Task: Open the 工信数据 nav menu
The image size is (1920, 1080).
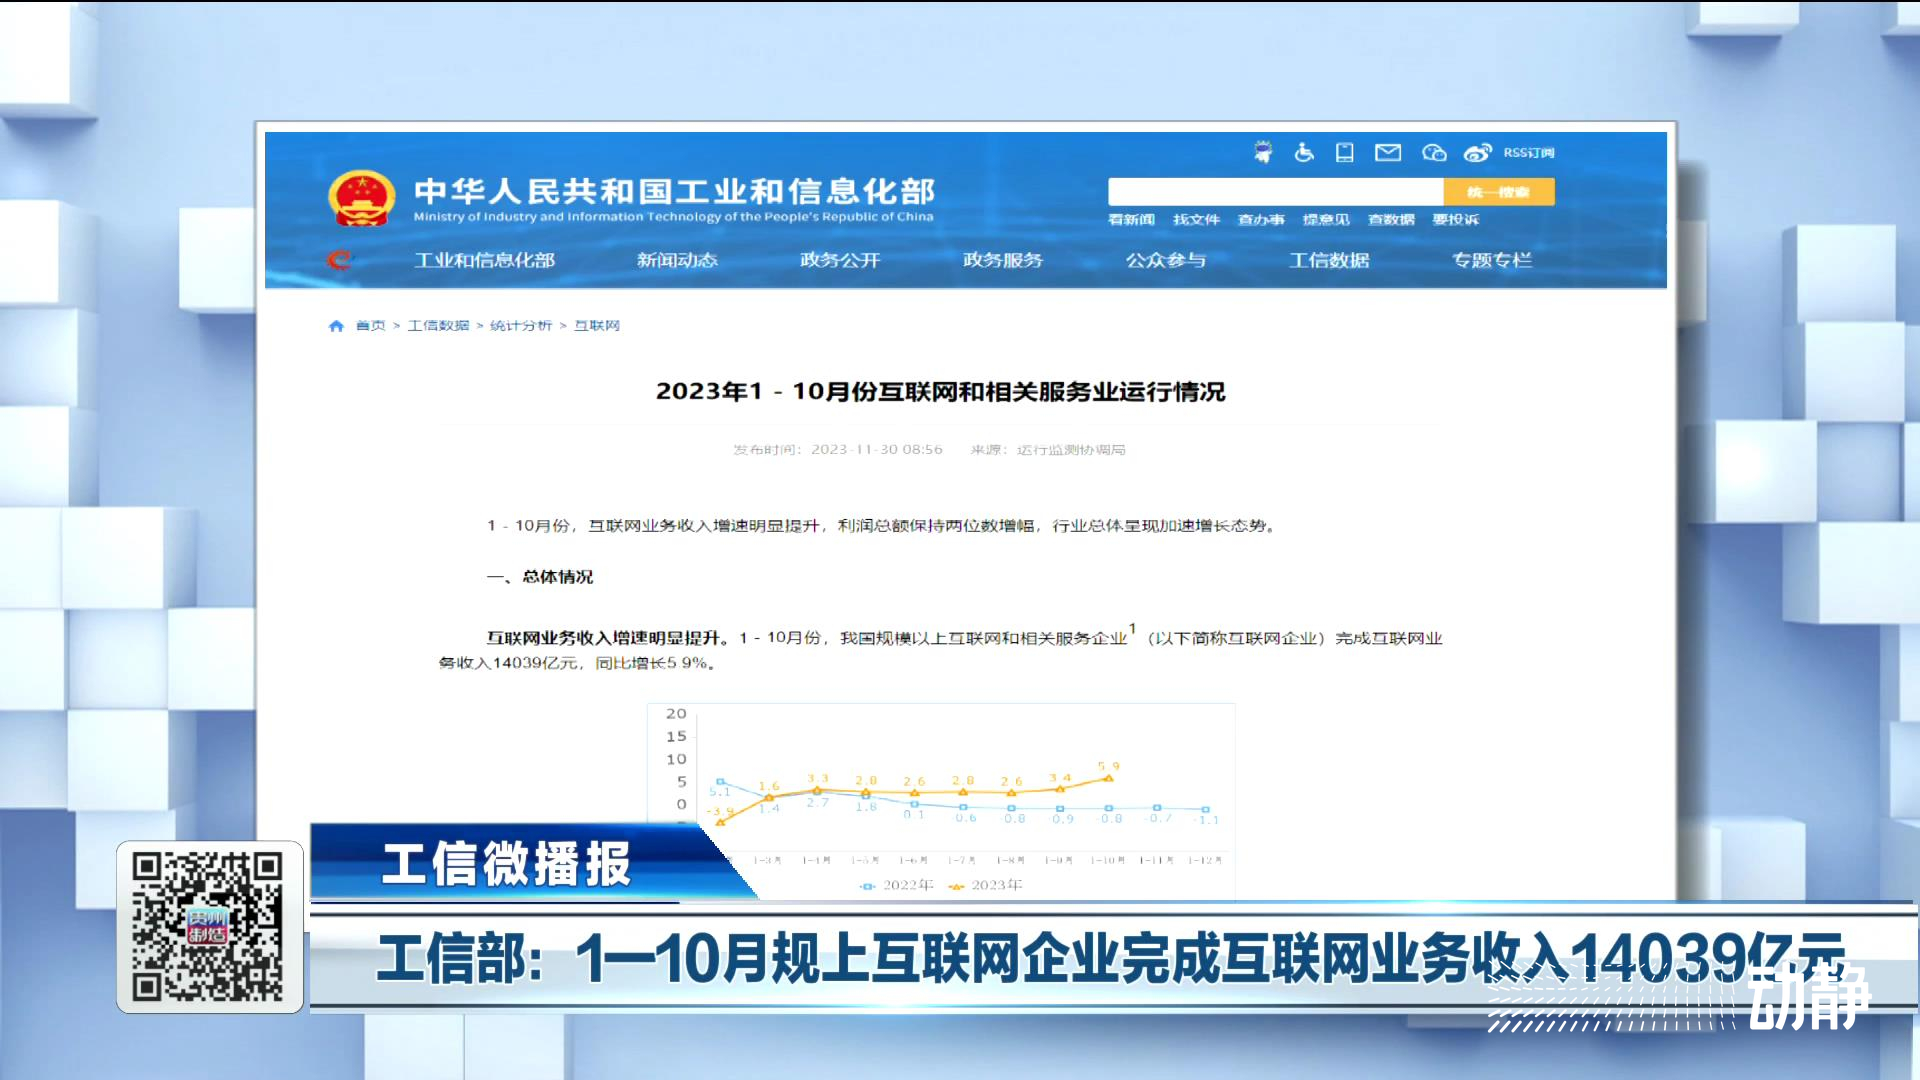Action: 1329,260
